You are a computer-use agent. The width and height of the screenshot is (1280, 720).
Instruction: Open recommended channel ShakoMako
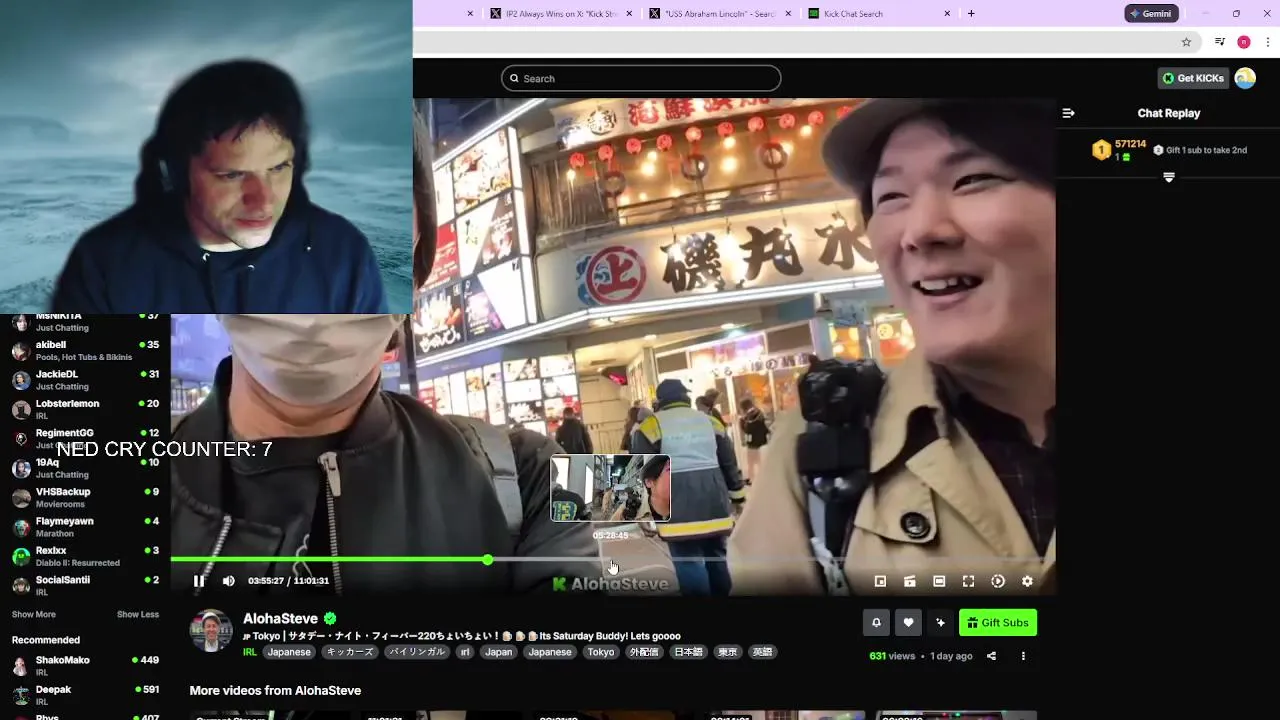85,666
